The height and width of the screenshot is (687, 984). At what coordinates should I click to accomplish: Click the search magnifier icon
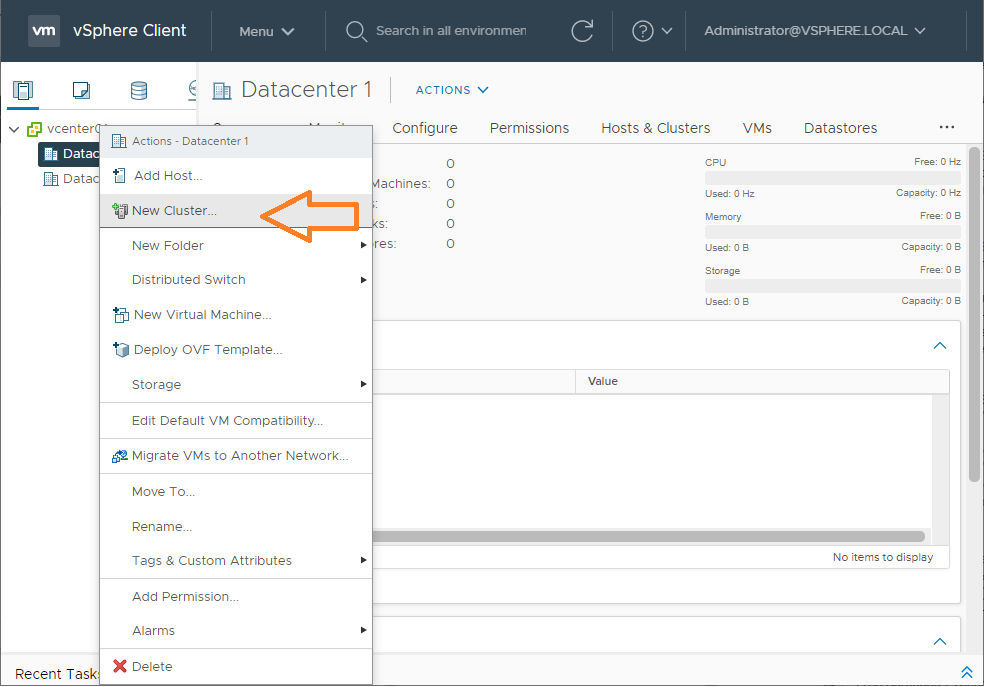tap(356, 31)
